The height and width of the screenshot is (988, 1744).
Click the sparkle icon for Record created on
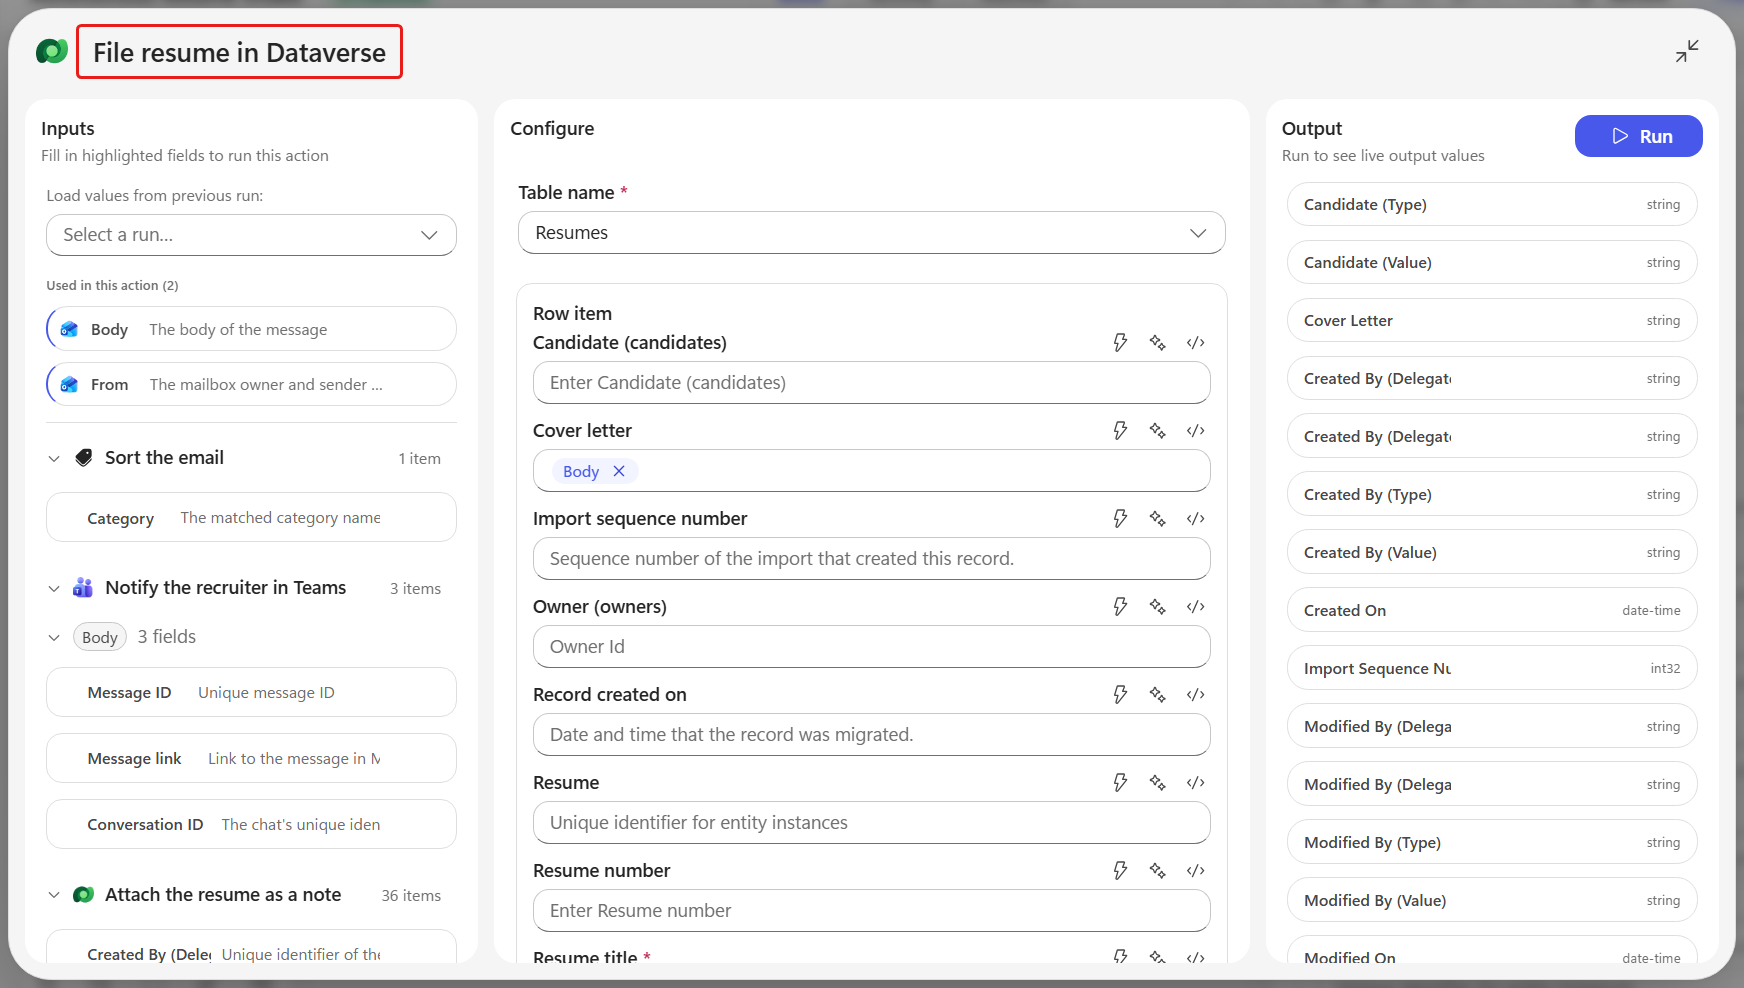pos(1157,695)
